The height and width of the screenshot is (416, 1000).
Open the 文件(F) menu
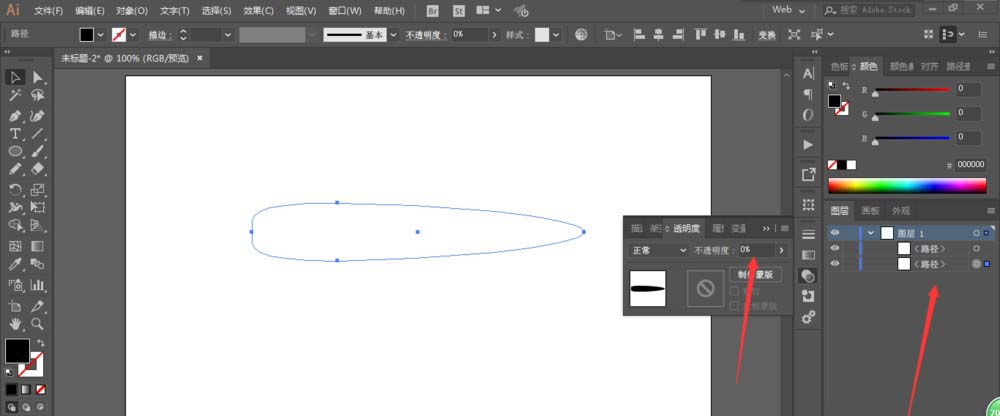(48, 11)
